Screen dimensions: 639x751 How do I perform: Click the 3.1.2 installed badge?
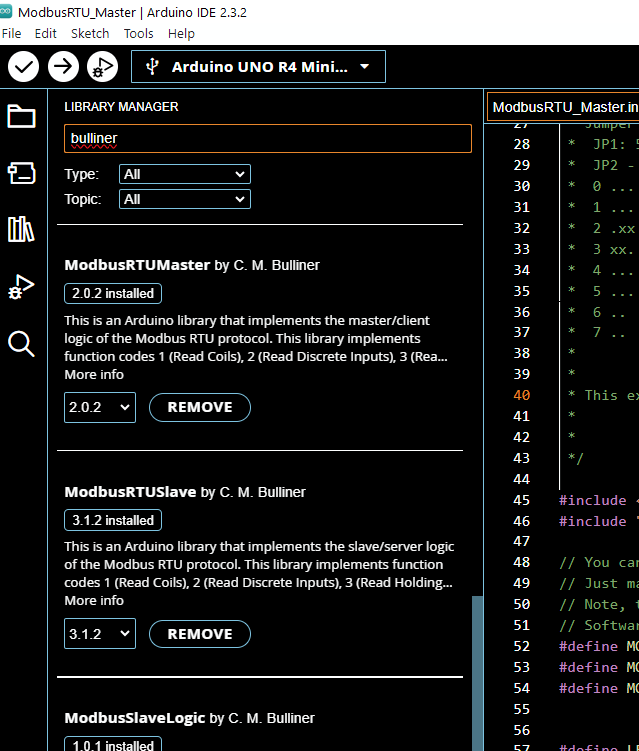(113, 521)
